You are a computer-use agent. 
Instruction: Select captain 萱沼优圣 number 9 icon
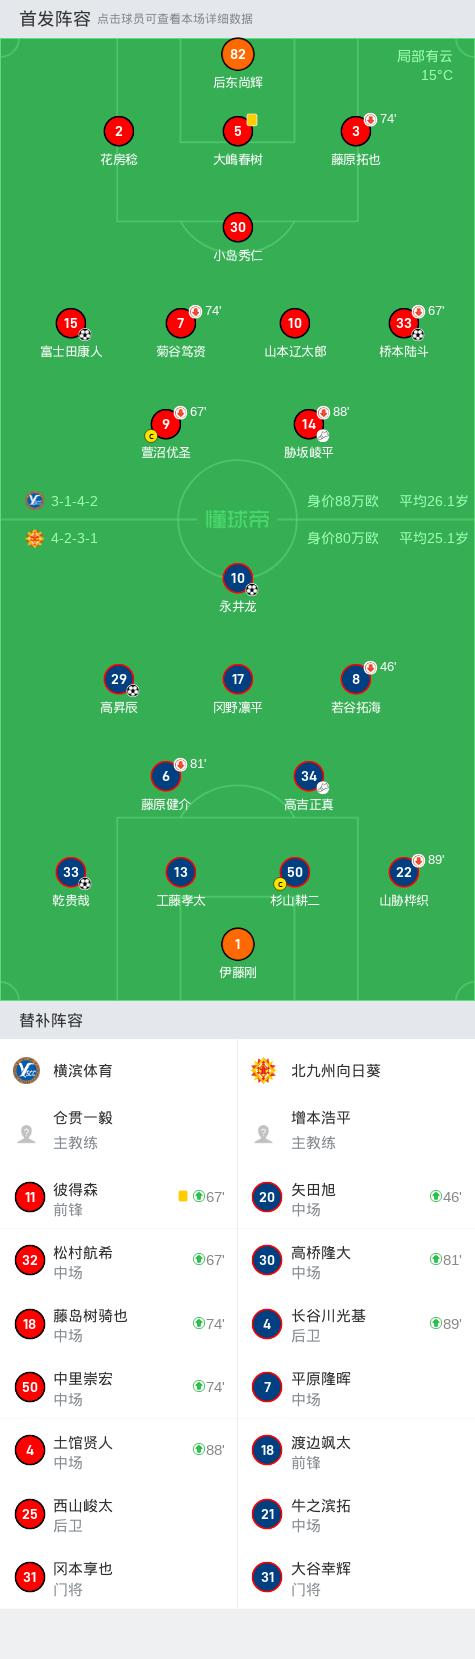pyautogui.click(x=166, y=424)
